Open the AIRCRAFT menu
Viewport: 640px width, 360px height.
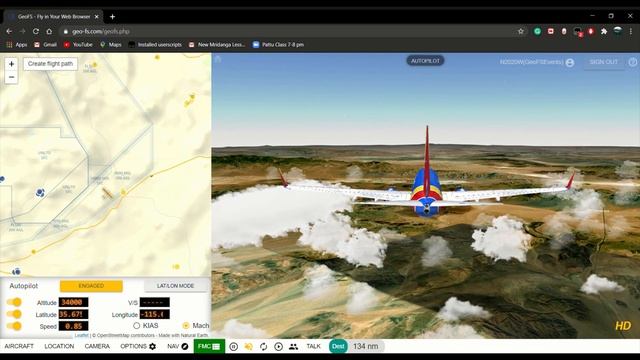(x=19, y=346)
